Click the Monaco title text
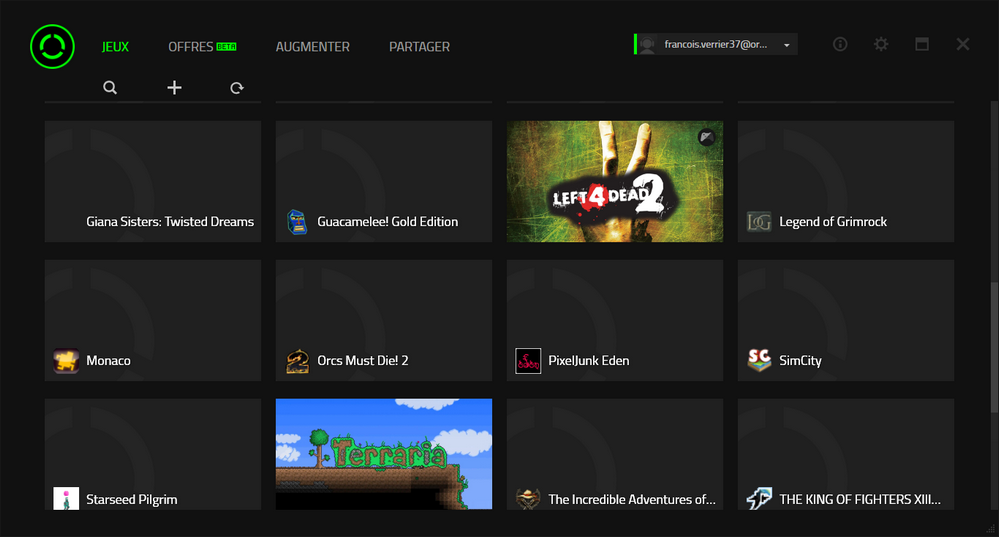Viewport: 999px width, 537px height. [x=108, y=361]
